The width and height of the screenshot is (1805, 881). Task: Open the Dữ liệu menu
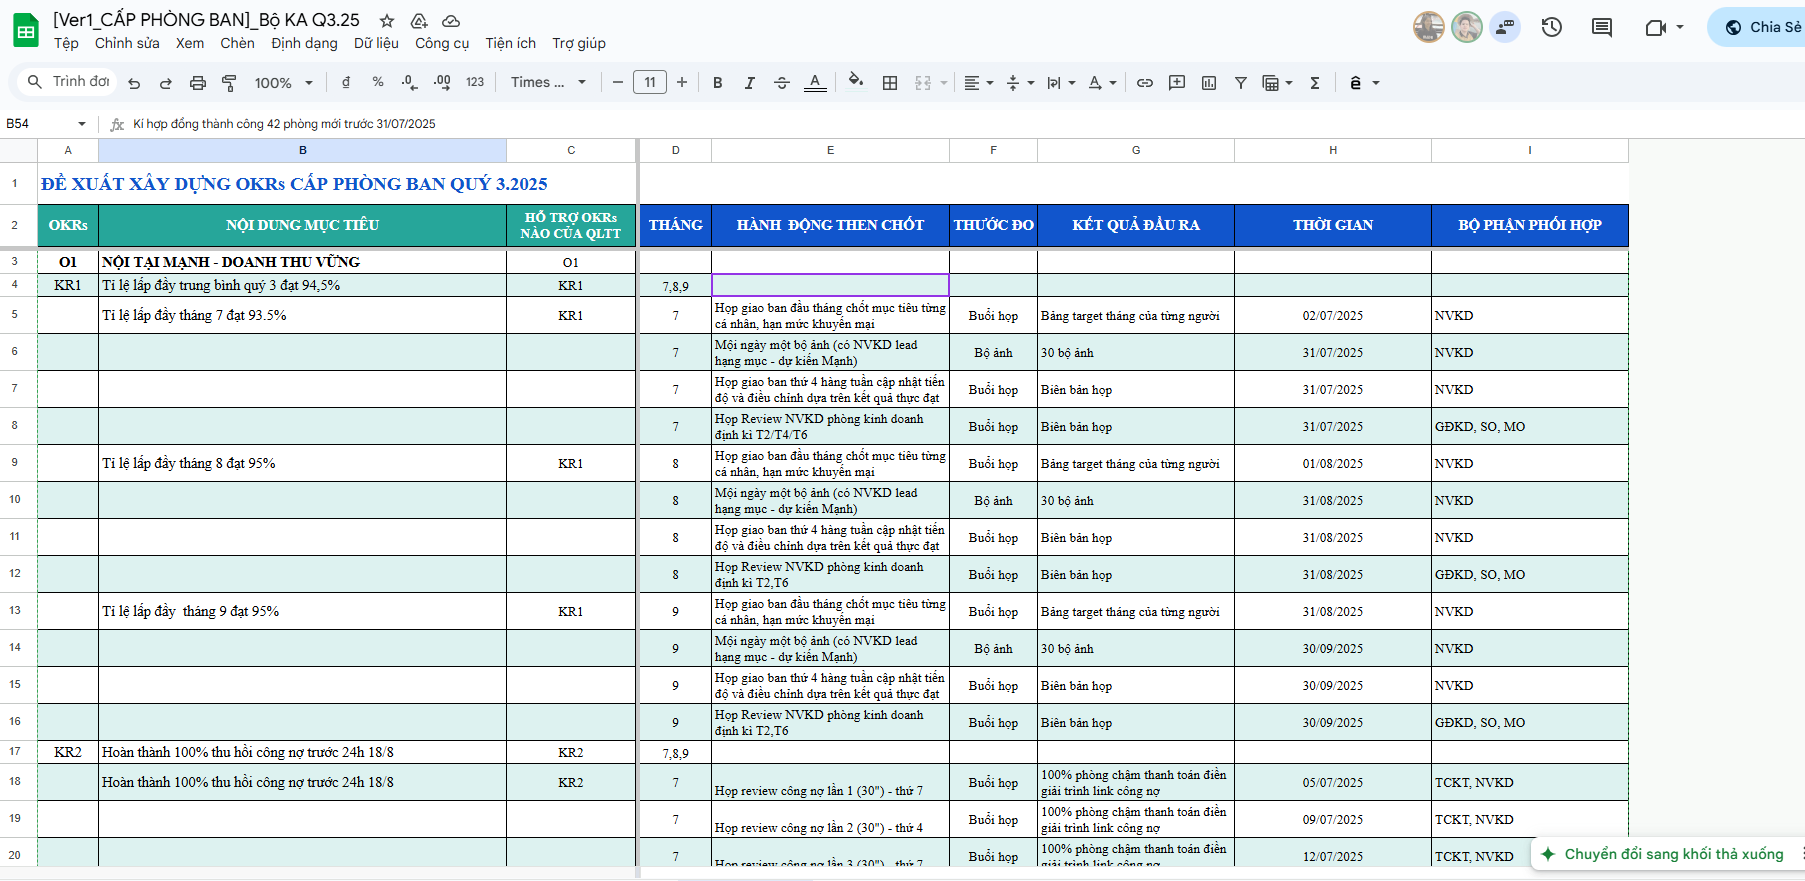(x=376, y=43)
